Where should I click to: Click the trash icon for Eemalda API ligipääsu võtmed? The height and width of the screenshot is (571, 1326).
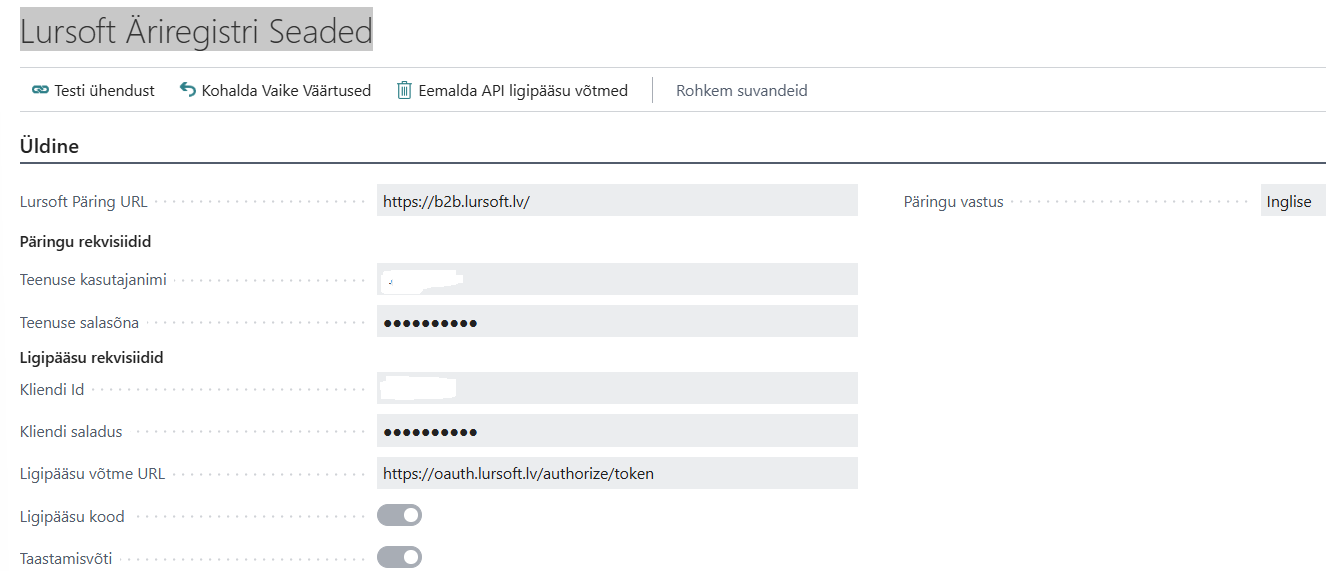[404, 90]
